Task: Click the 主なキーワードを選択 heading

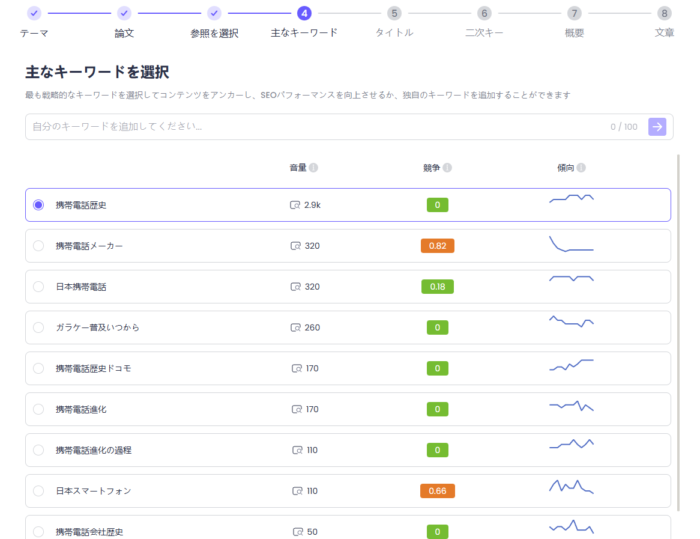Action: [x=97, y=72]
